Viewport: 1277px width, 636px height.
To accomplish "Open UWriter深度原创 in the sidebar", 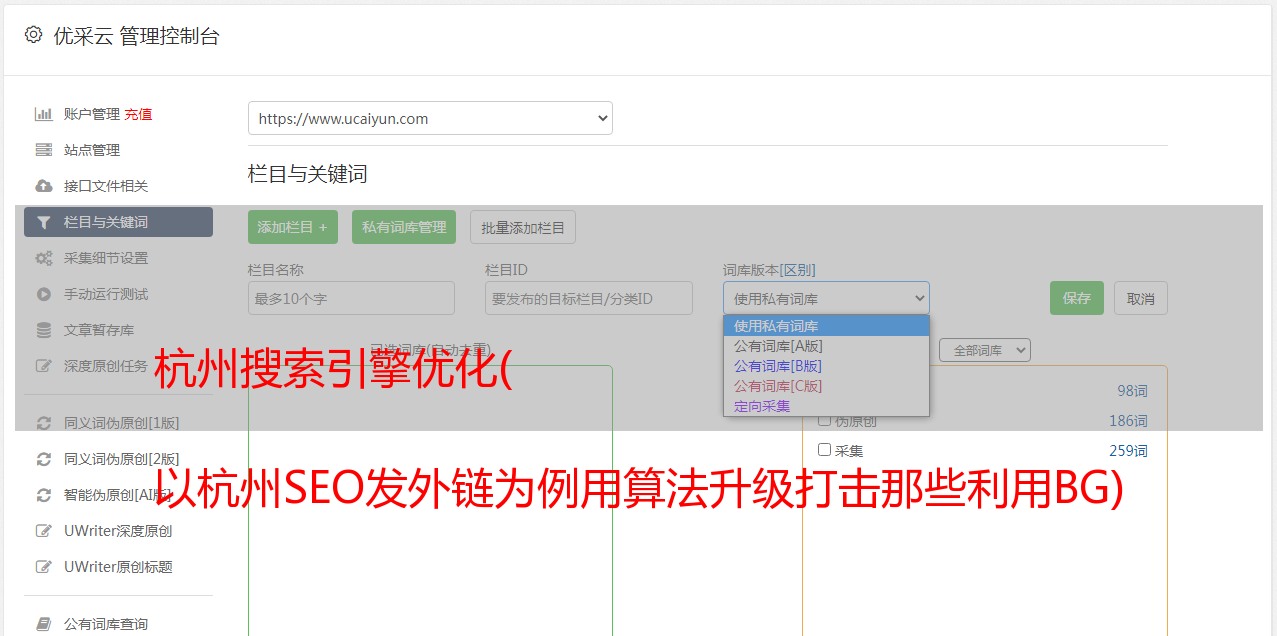I will click(x=118, y=531).
